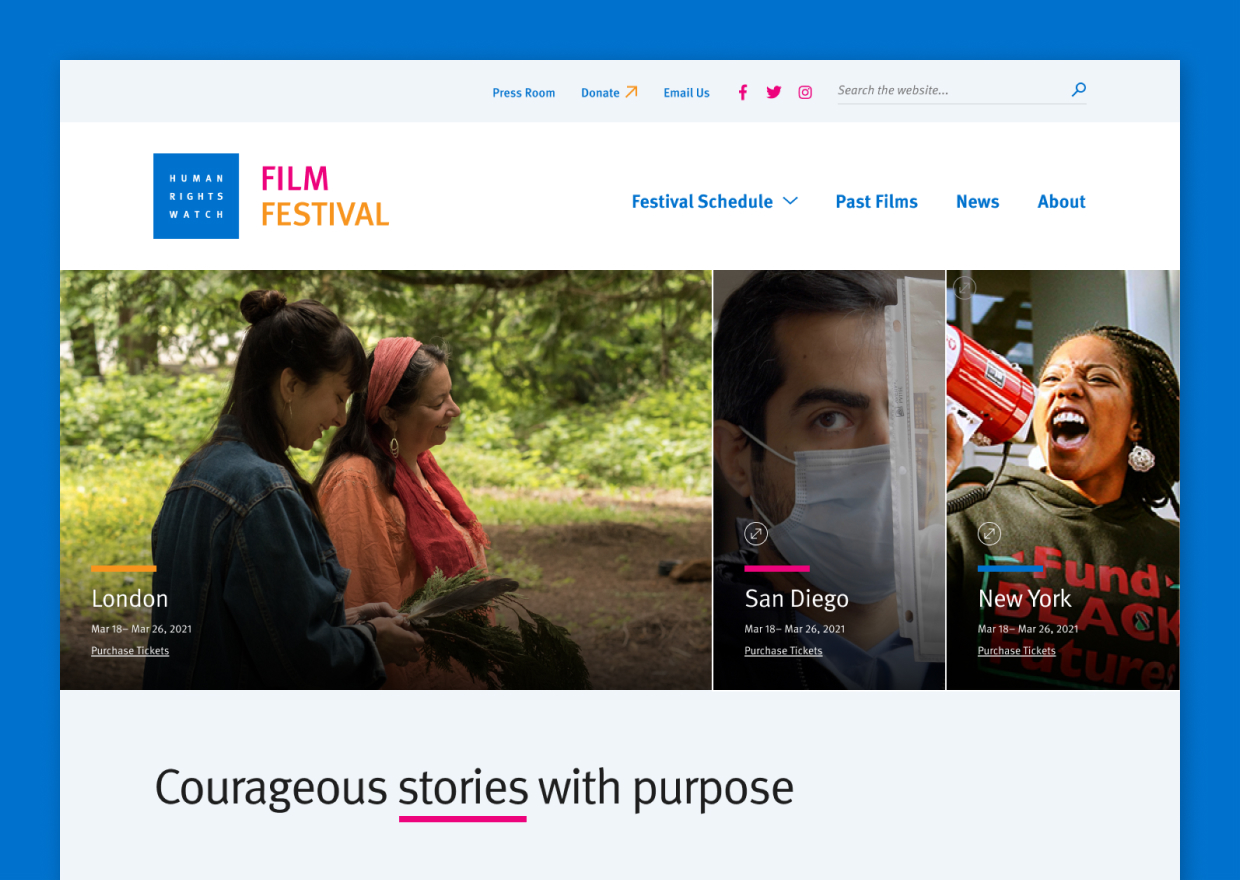
Task: Open the News section
Action: [x=977, y=202]
